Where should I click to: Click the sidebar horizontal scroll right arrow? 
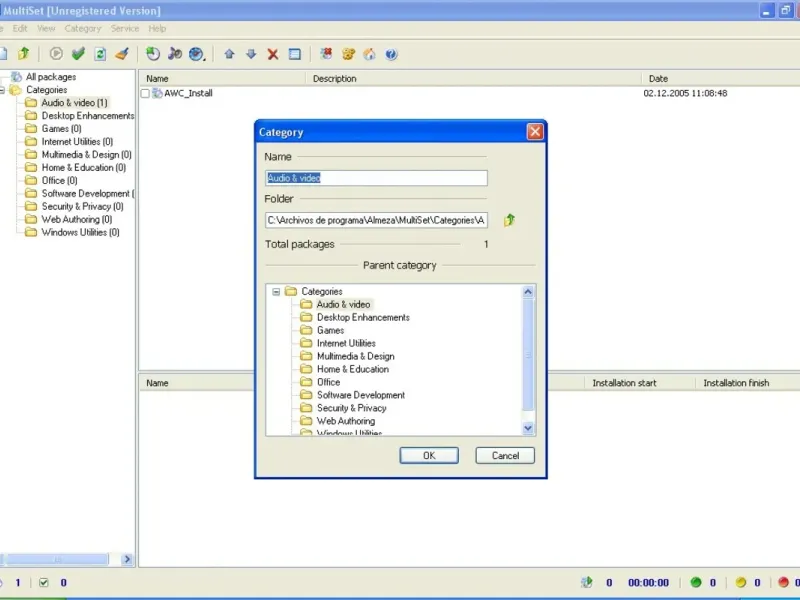tap(127, 559)
